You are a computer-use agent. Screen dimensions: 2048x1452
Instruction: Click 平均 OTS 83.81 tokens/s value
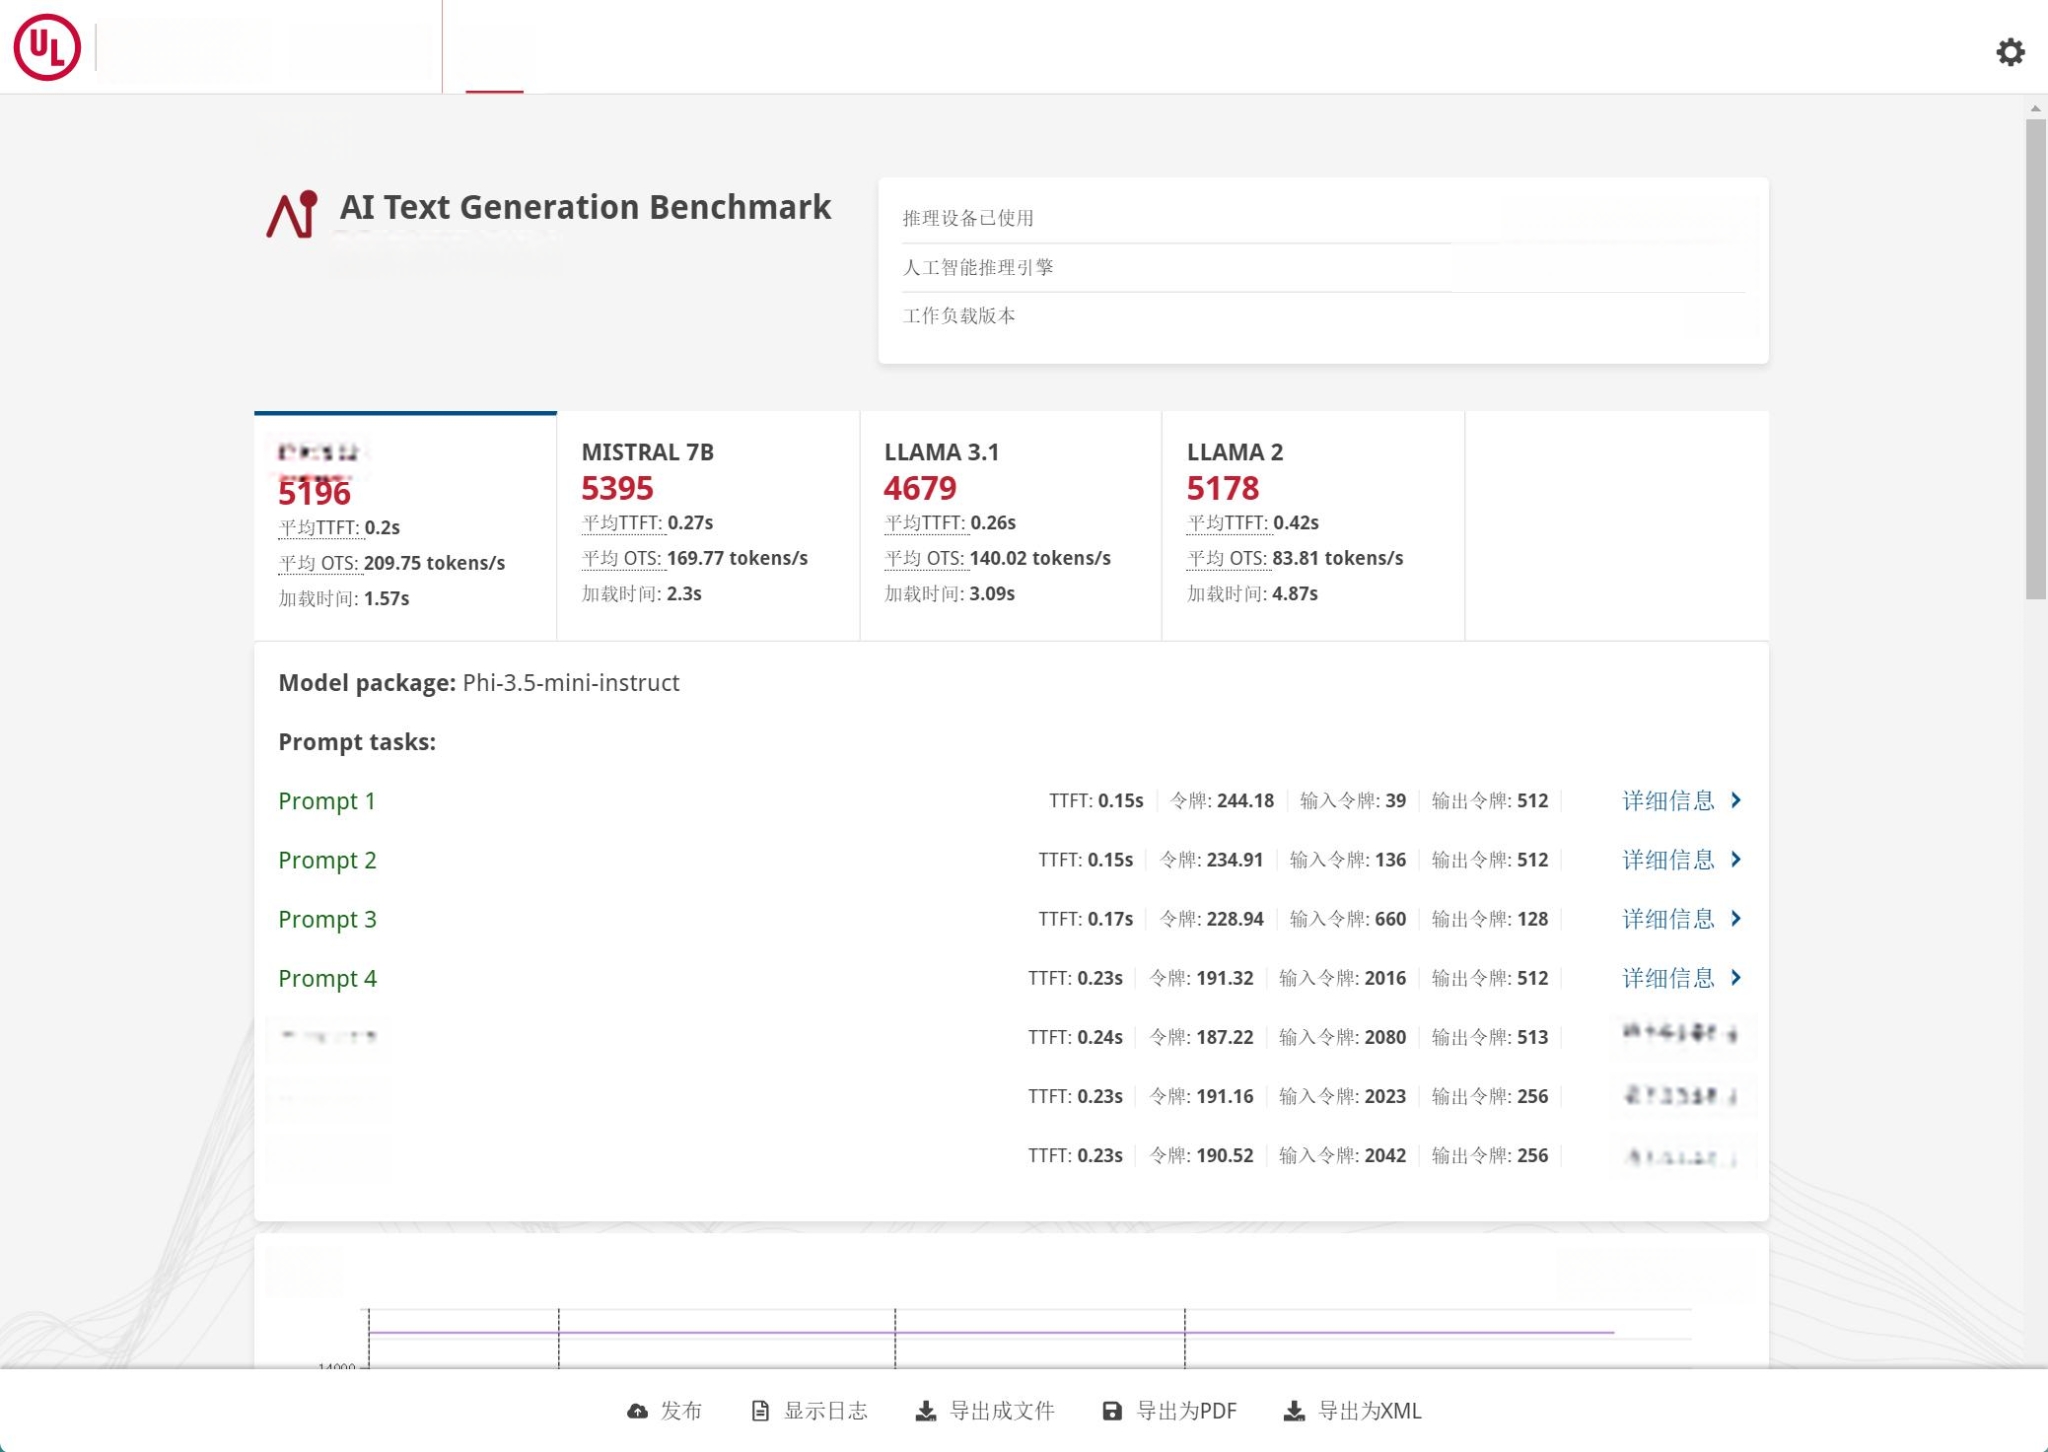1337,558
